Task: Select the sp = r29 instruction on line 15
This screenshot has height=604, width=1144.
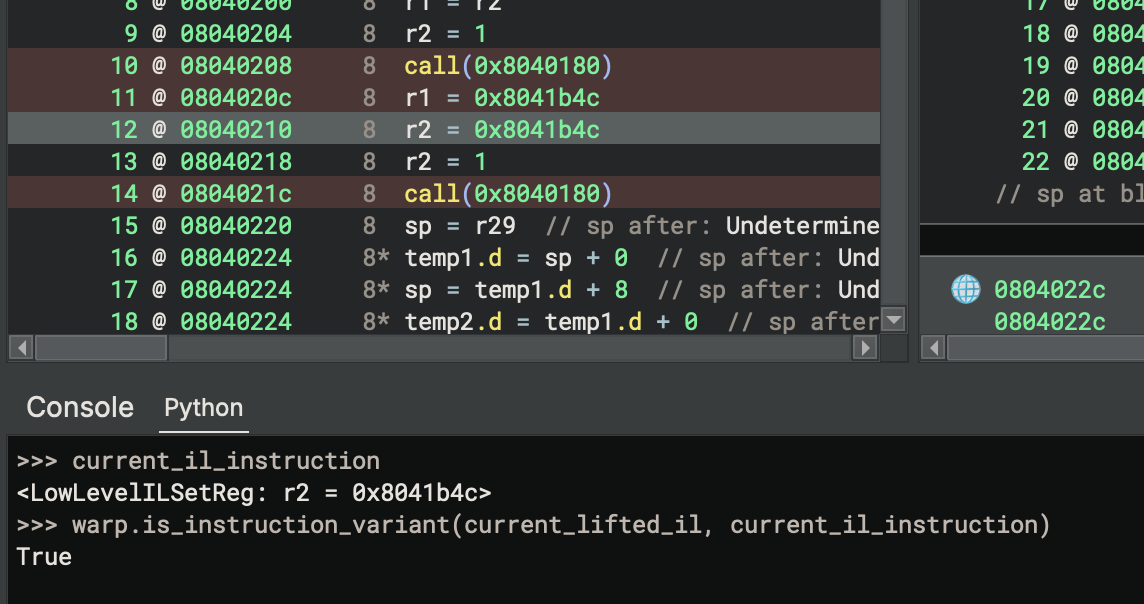Action: (x=462, y=226)
